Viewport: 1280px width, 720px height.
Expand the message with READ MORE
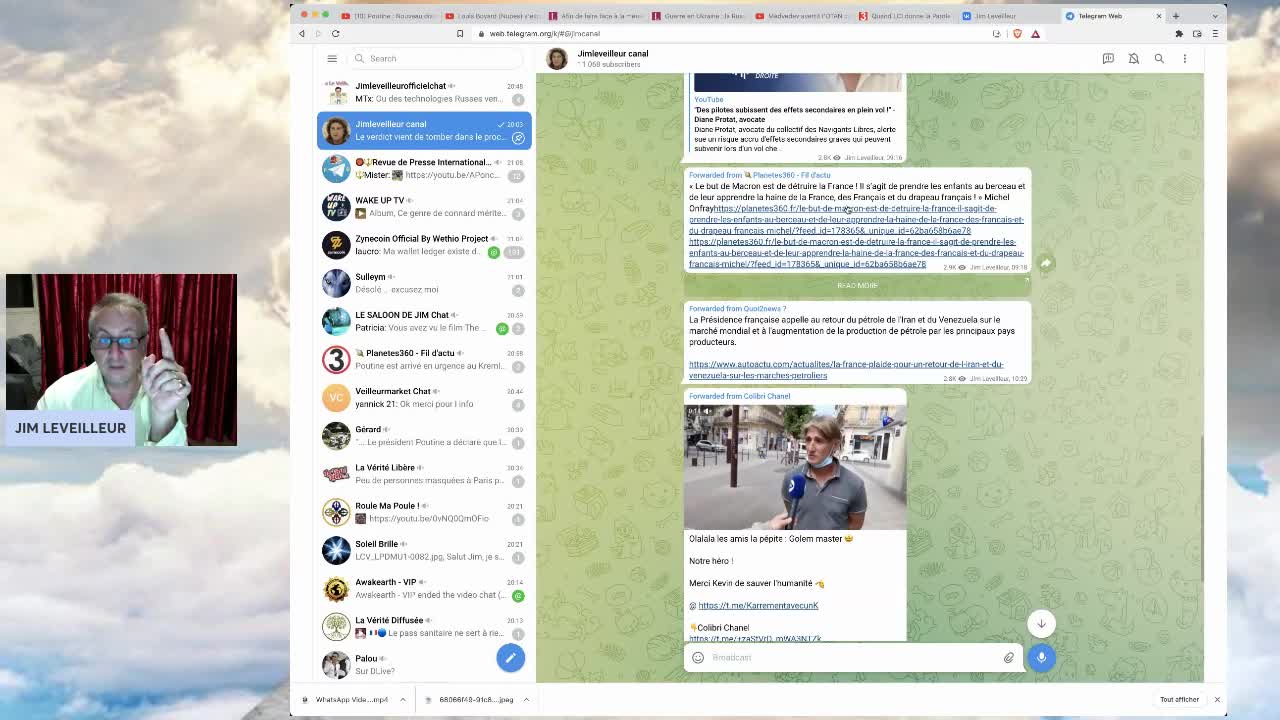[857, 286]
